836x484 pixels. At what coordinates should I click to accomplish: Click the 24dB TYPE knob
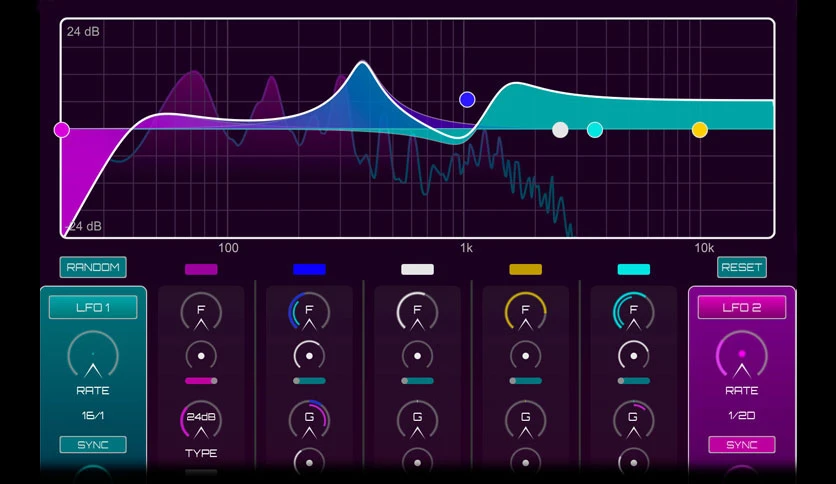pyautogui.click(x=201, y=420)
